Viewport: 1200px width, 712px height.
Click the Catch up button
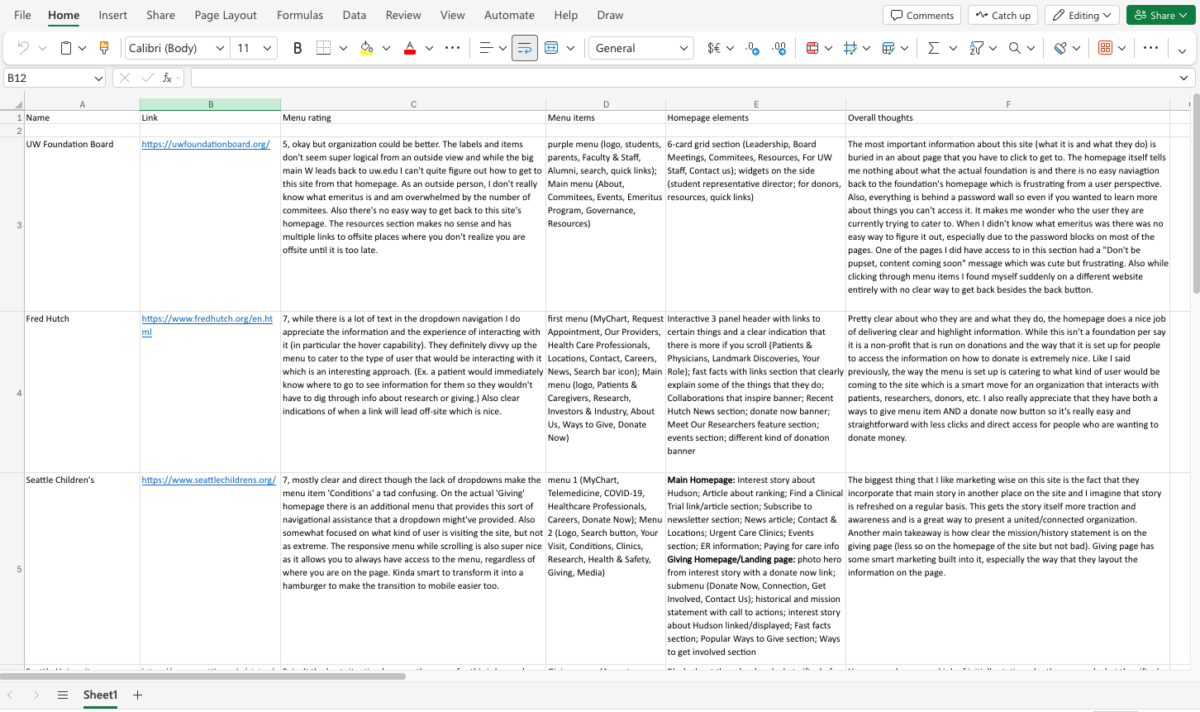[1002, 15]
